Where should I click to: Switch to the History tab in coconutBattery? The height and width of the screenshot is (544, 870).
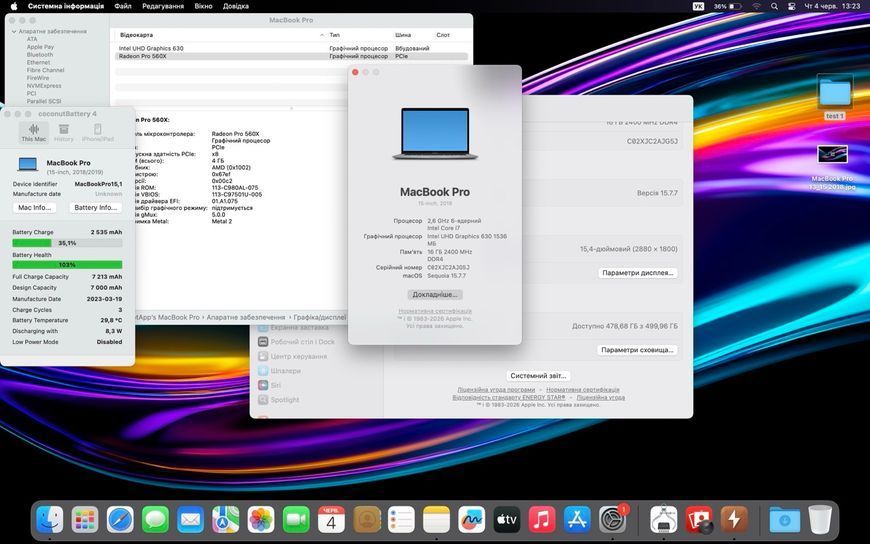(x=64, y=133)
